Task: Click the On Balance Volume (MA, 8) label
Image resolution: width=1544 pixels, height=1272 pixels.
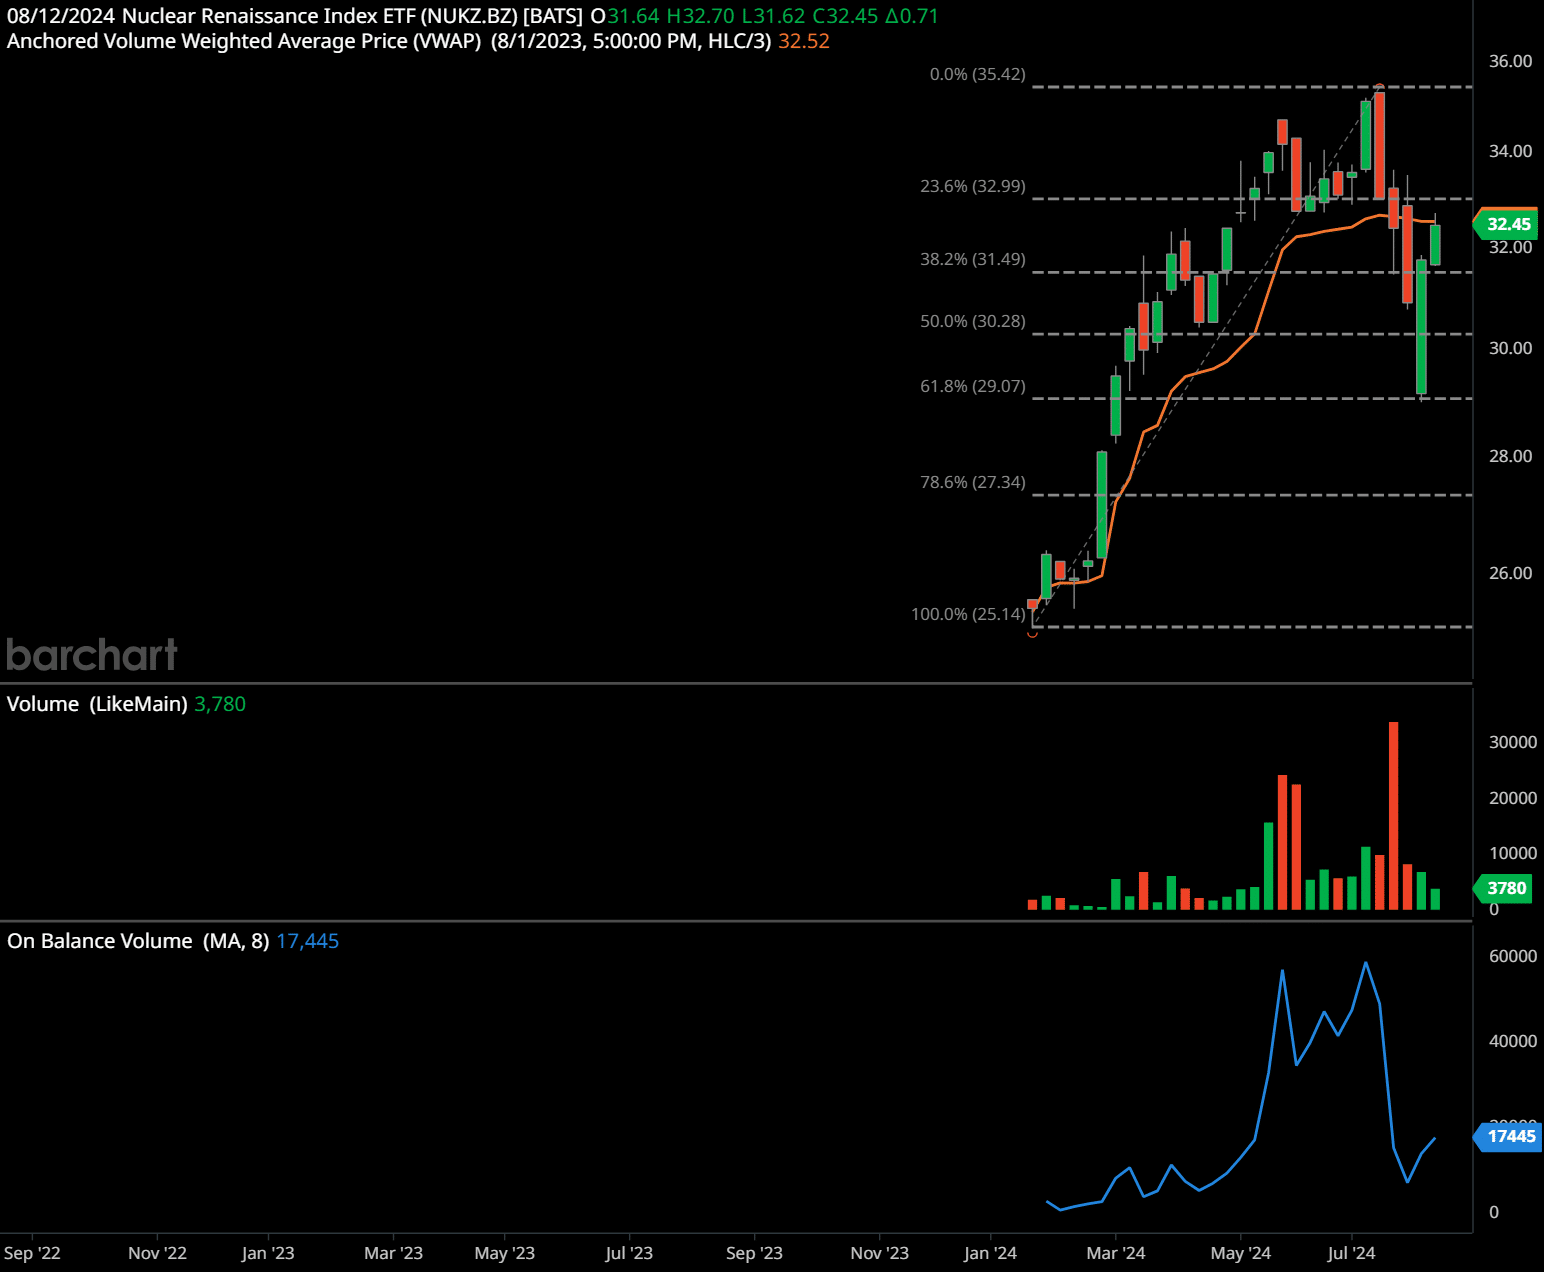Action: click(138, 941)
